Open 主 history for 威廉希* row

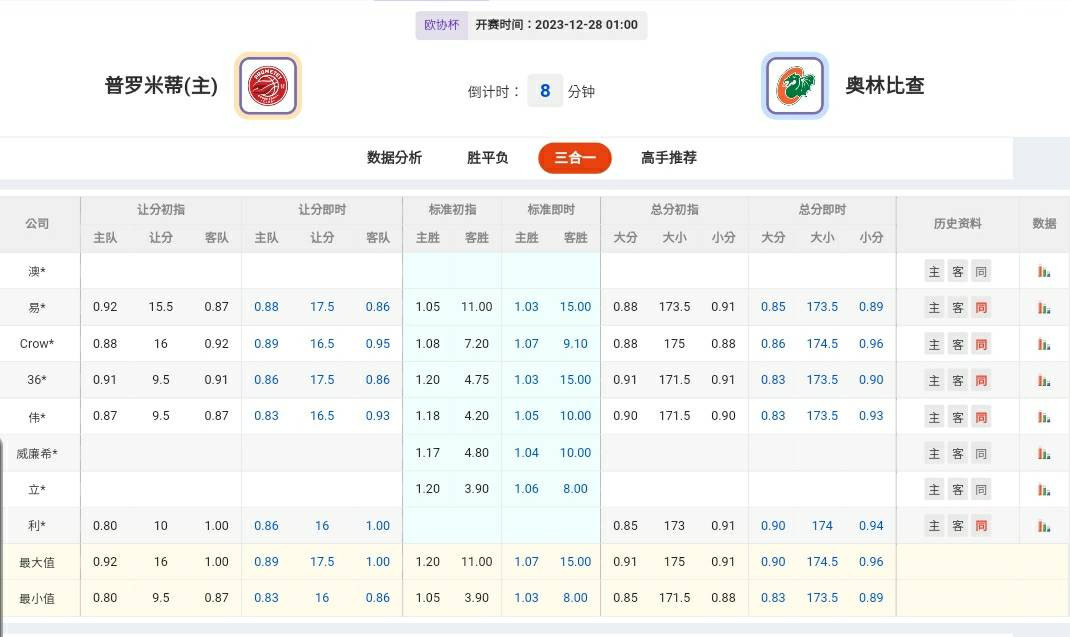click(934, 453)
